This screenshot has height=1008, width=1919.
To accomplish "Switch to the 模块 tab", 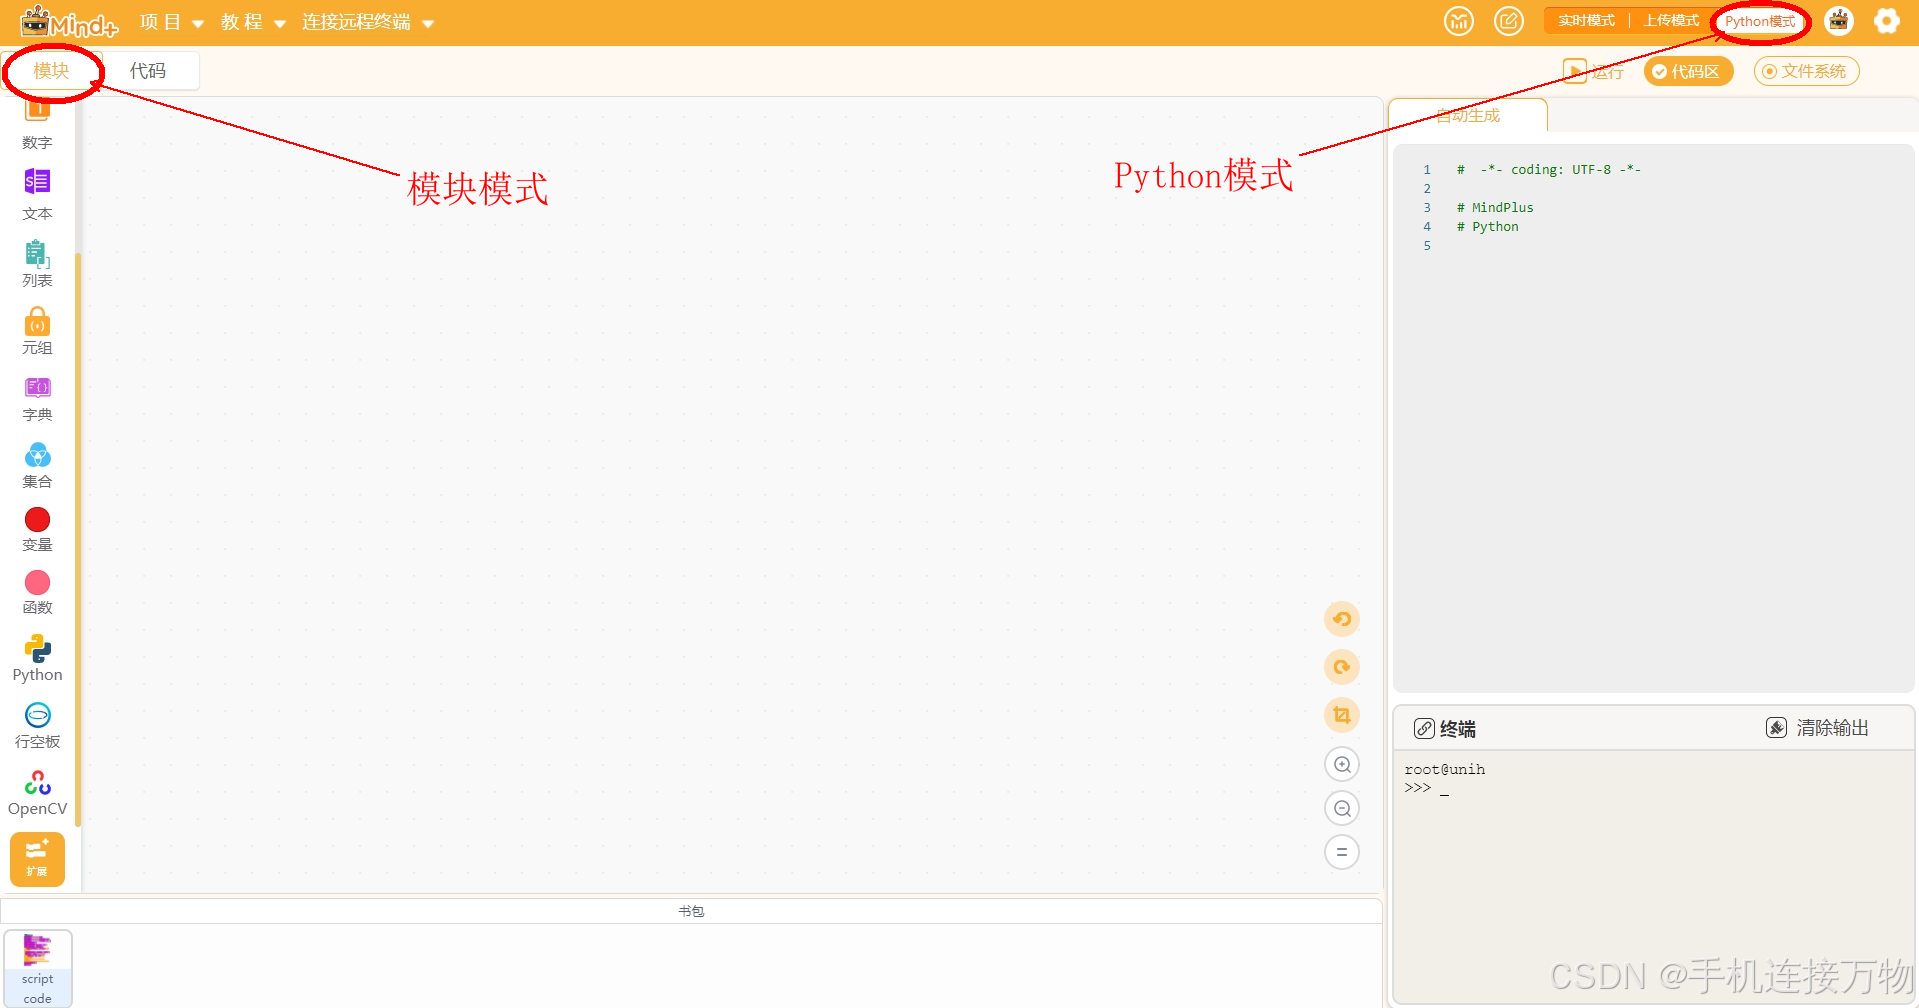I will click(51, 71).
